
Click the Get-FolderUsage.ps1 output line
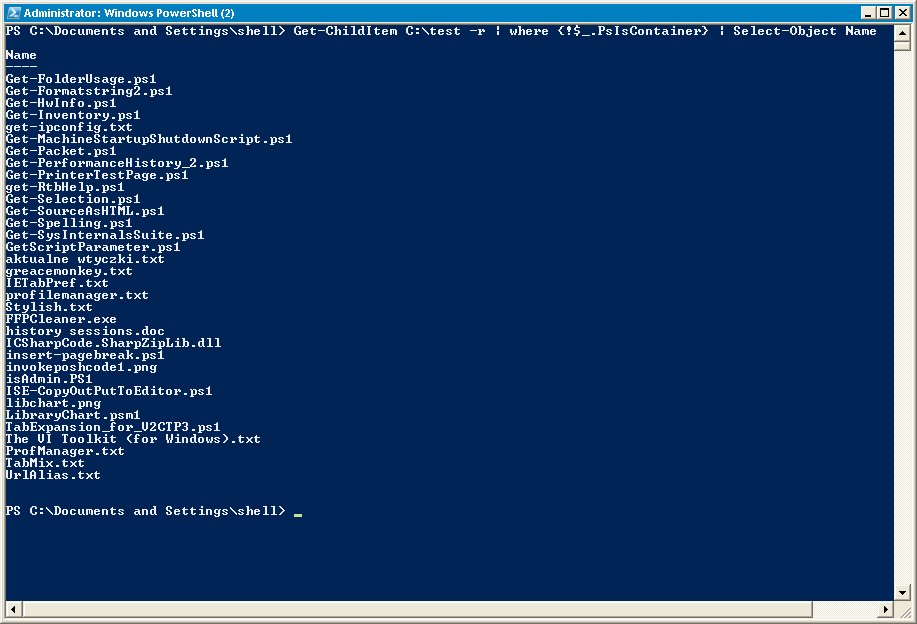point(81,79)
